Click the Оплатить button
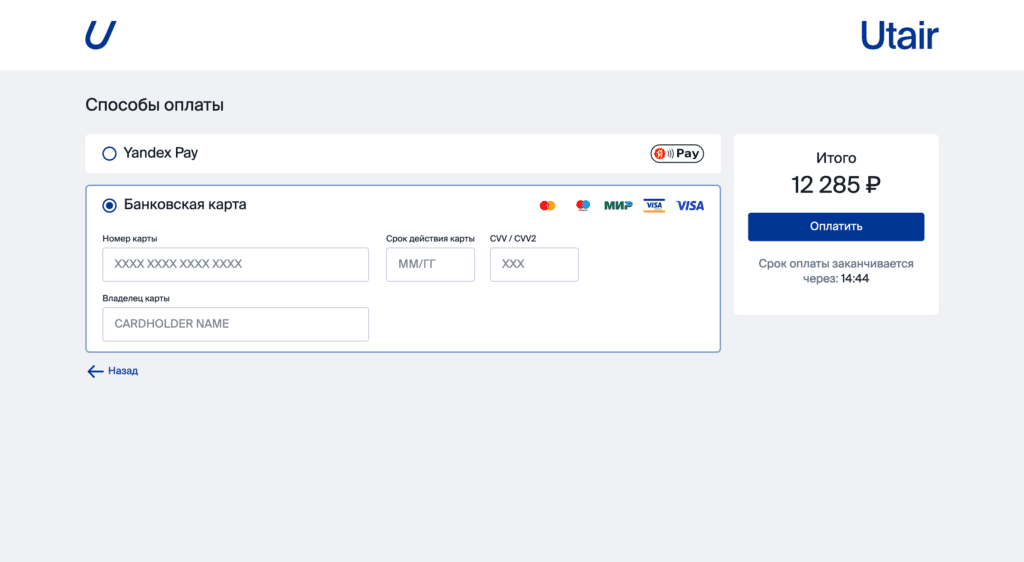Image resolution: width=1024 pixels, height=562 pixels. (x=836, y=226)
